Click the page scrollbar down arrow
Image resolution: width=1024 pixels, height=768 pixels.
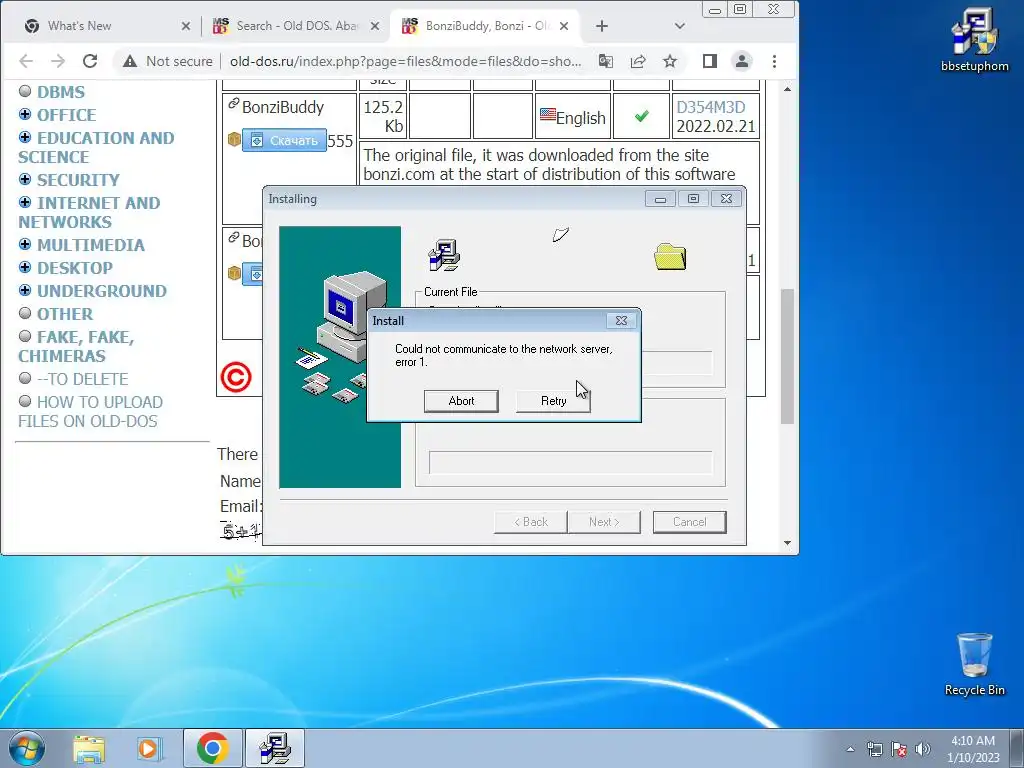tap(788, 543)
